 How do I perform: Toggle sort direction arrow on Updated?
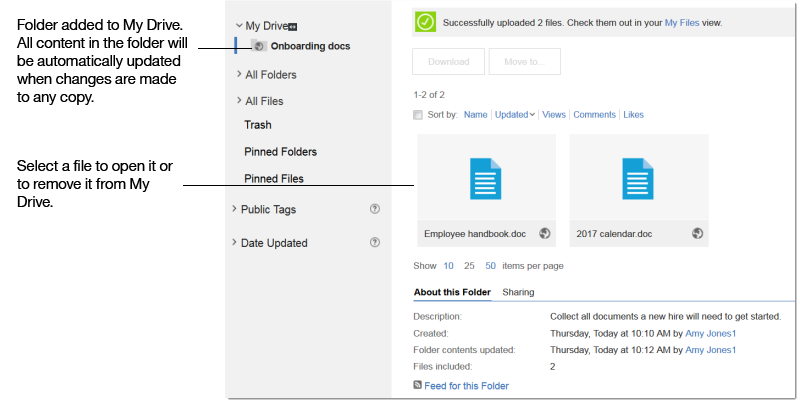pos(532,115)
